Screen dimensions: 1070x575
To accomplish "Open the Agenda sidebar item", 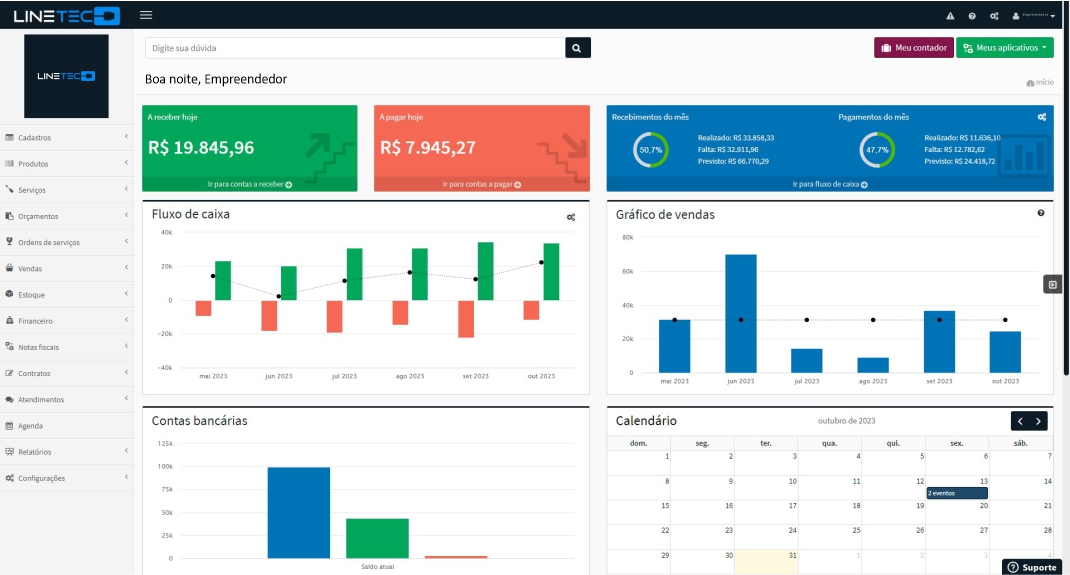I will pos(66,426).
